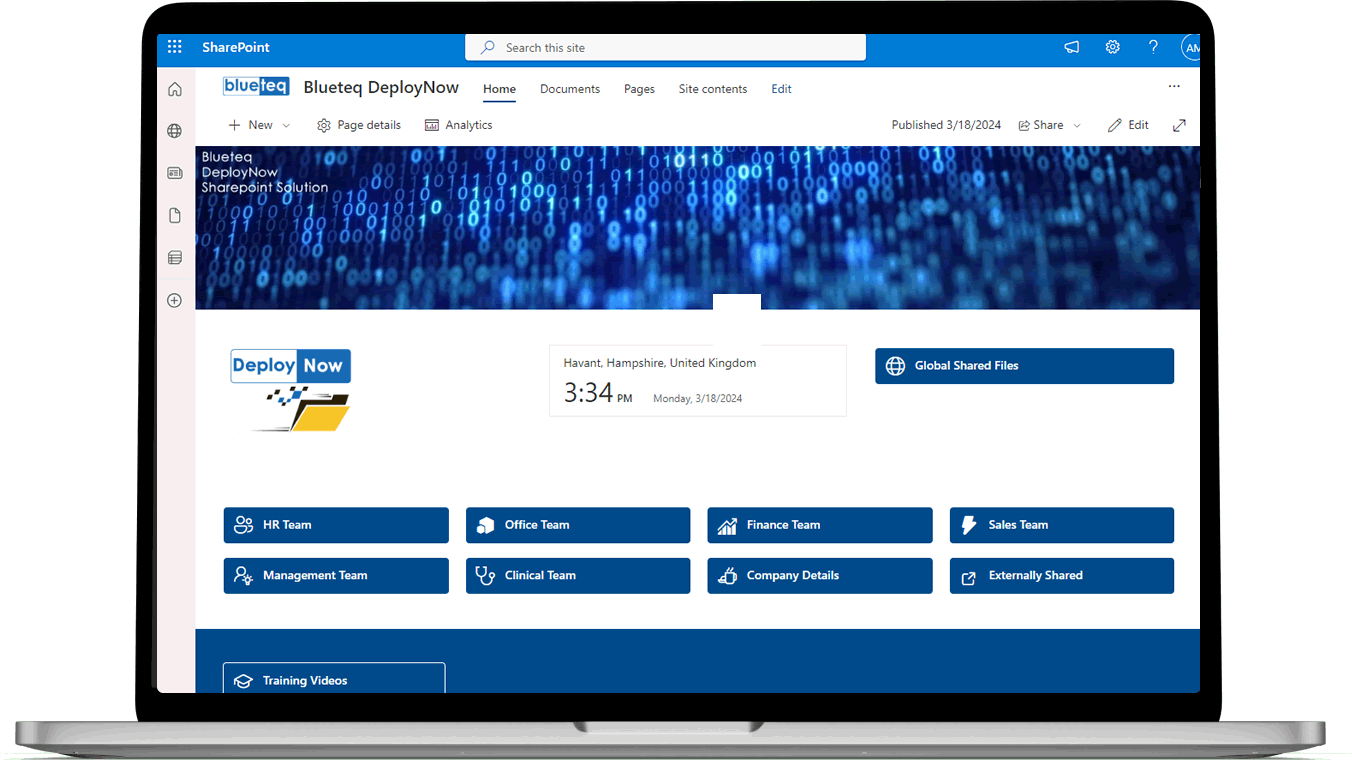
Task: Open the Sales Team quick link
Action: pos(1061,525)
